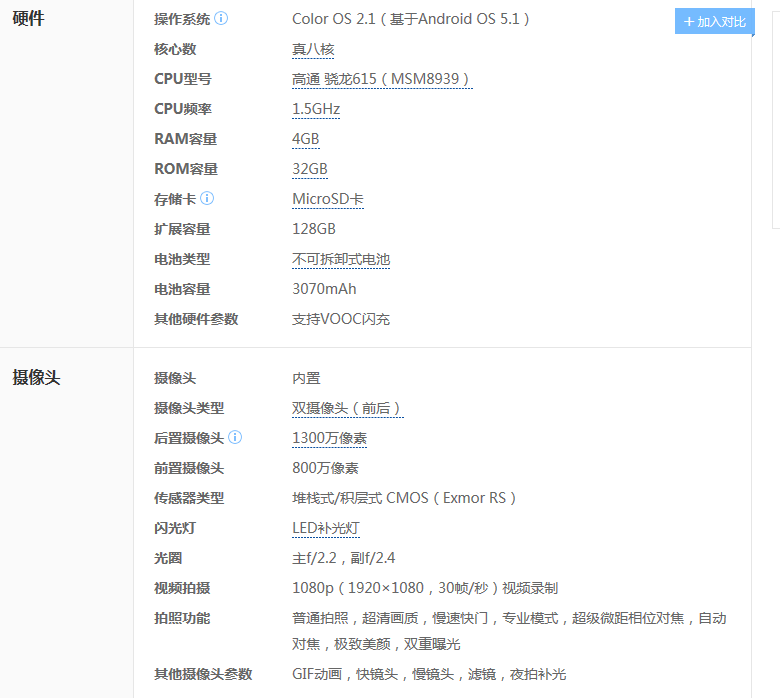Click the 摄像头 section heading
Image resolution: width=780 pixels, height=698 pixels.
coord(36,378)
